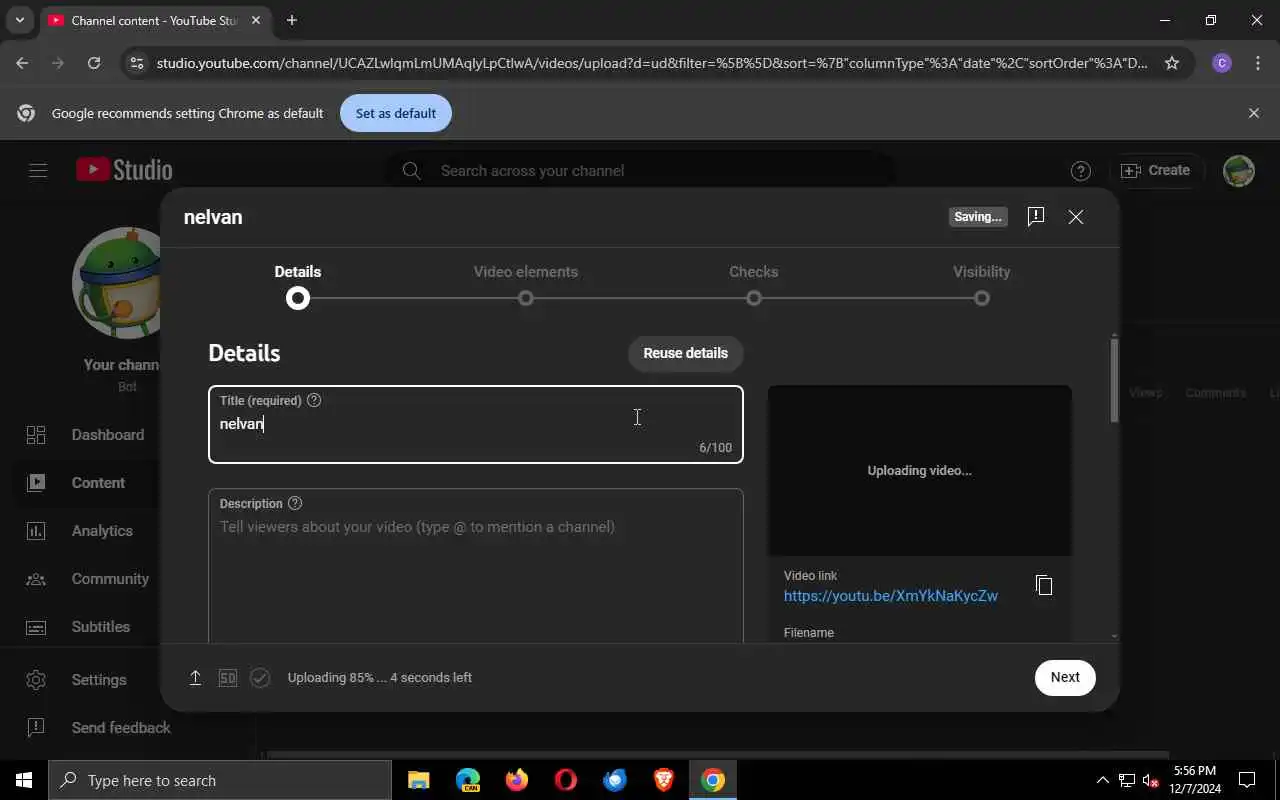The width and height of the screenshot is (1280, 800).
Task: Click the send feedback icon in dialog header
Action: point(1035,216)
